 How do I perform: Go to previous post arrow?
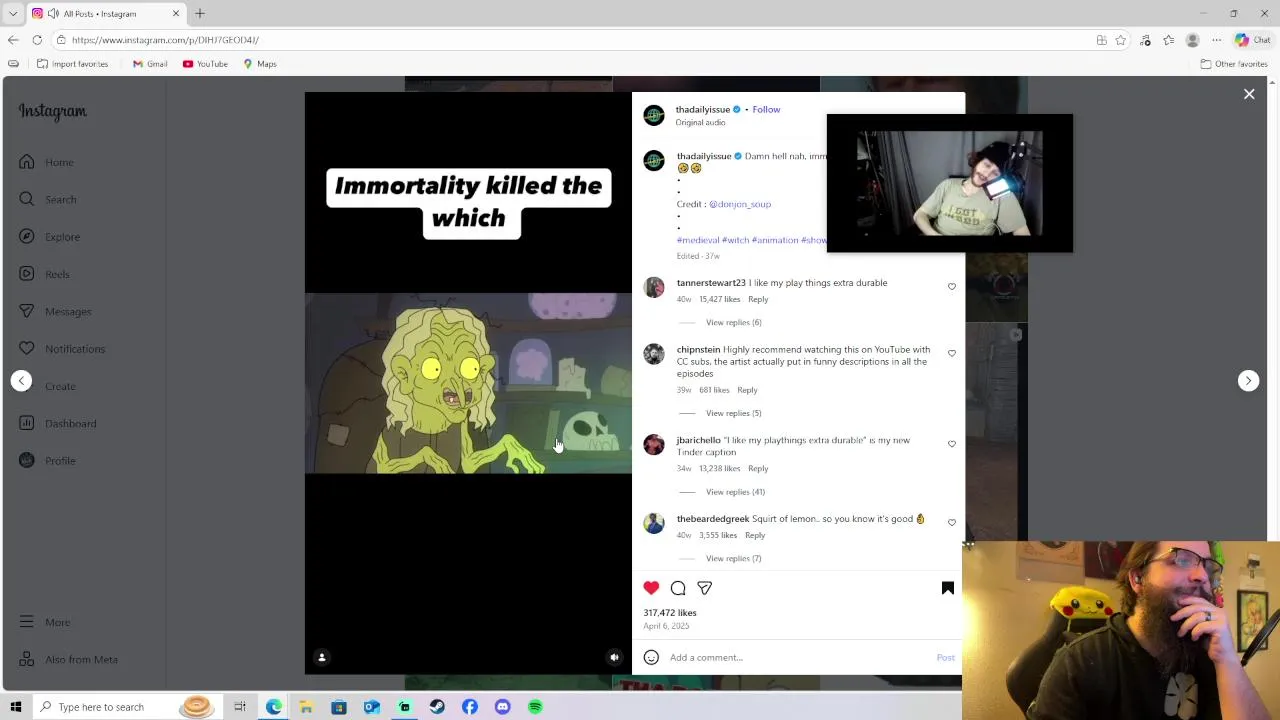coord(21,381)
